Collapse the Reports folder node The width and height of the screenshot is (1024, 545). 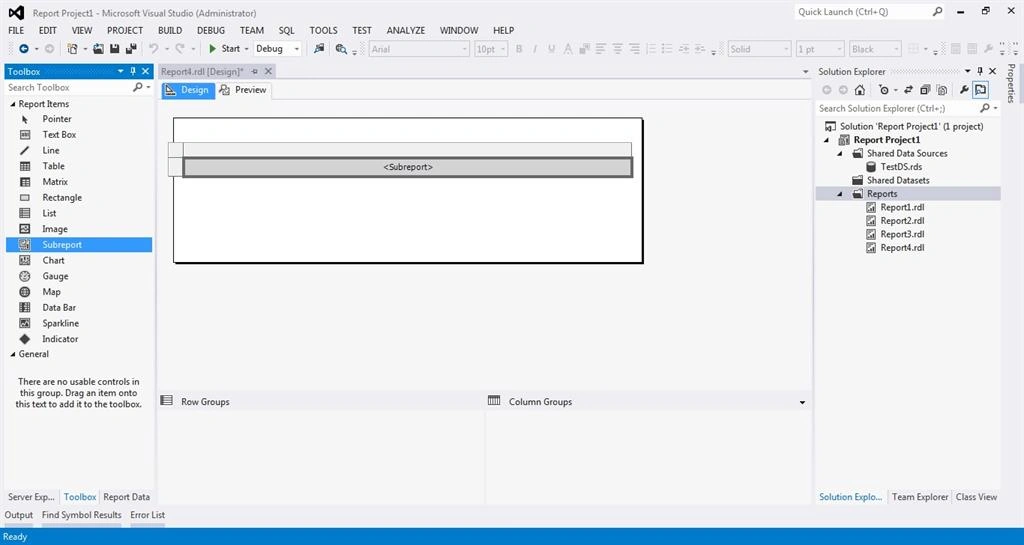(840, 194)
